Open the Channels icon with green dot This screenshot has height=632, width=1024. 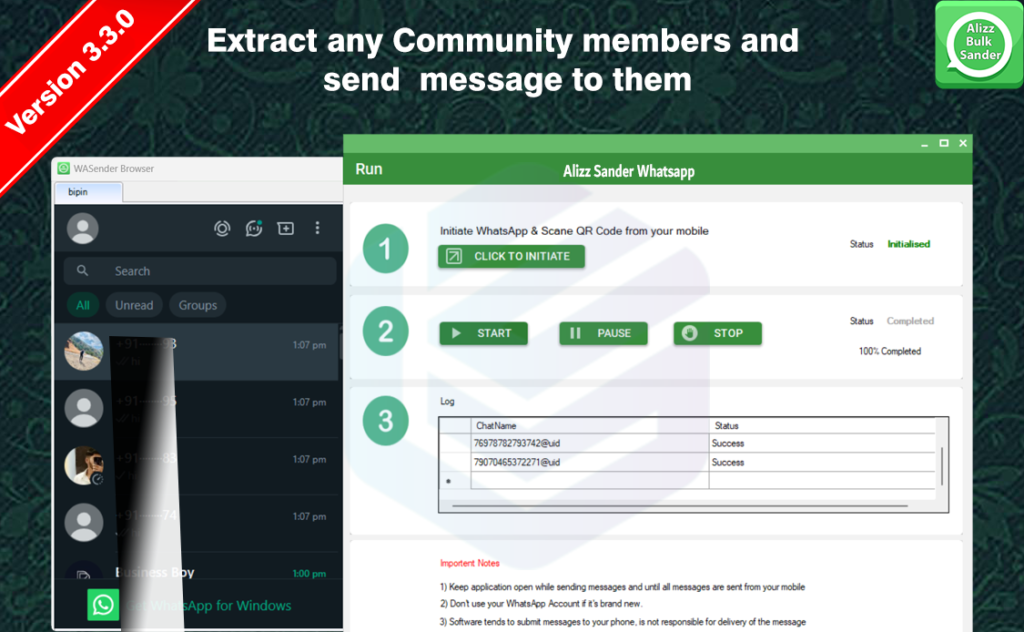click(x=254, y=228)
